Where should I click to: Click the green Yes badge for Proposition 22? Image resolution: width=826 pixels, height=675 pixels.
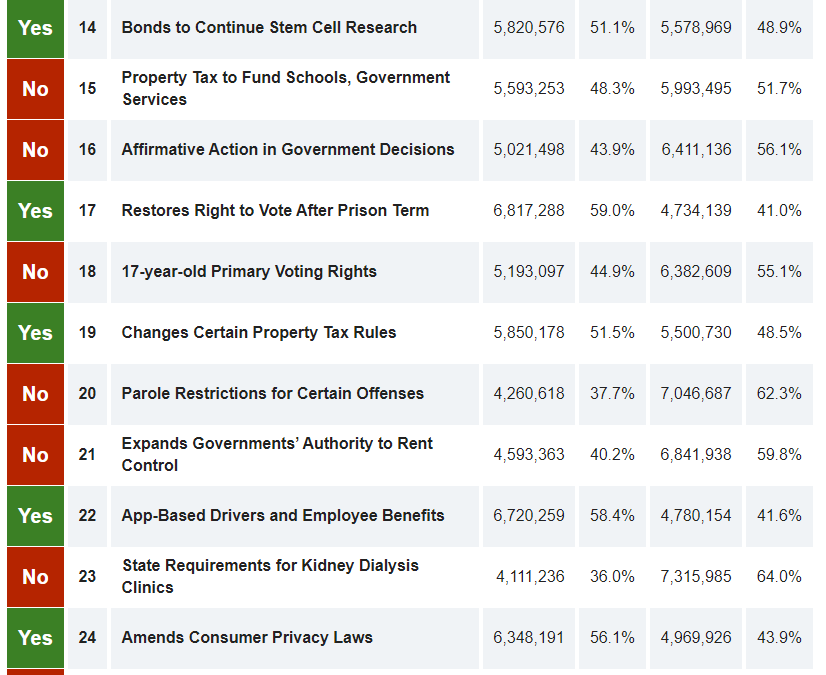(x=35, y=516)
